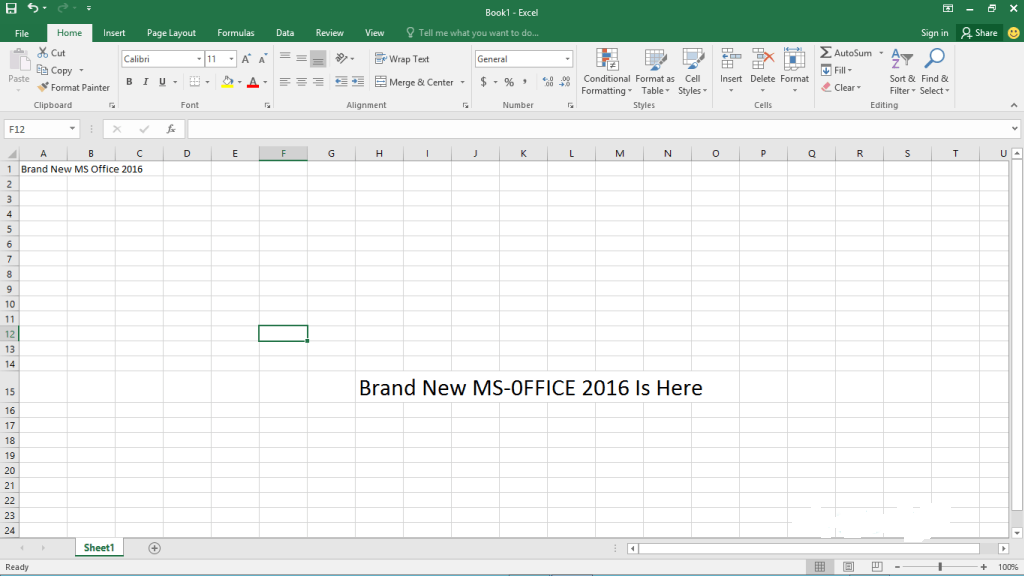Click the Save icon in title bar
The height and width of the screenshot is (576, 1024).
click(11, 8)
